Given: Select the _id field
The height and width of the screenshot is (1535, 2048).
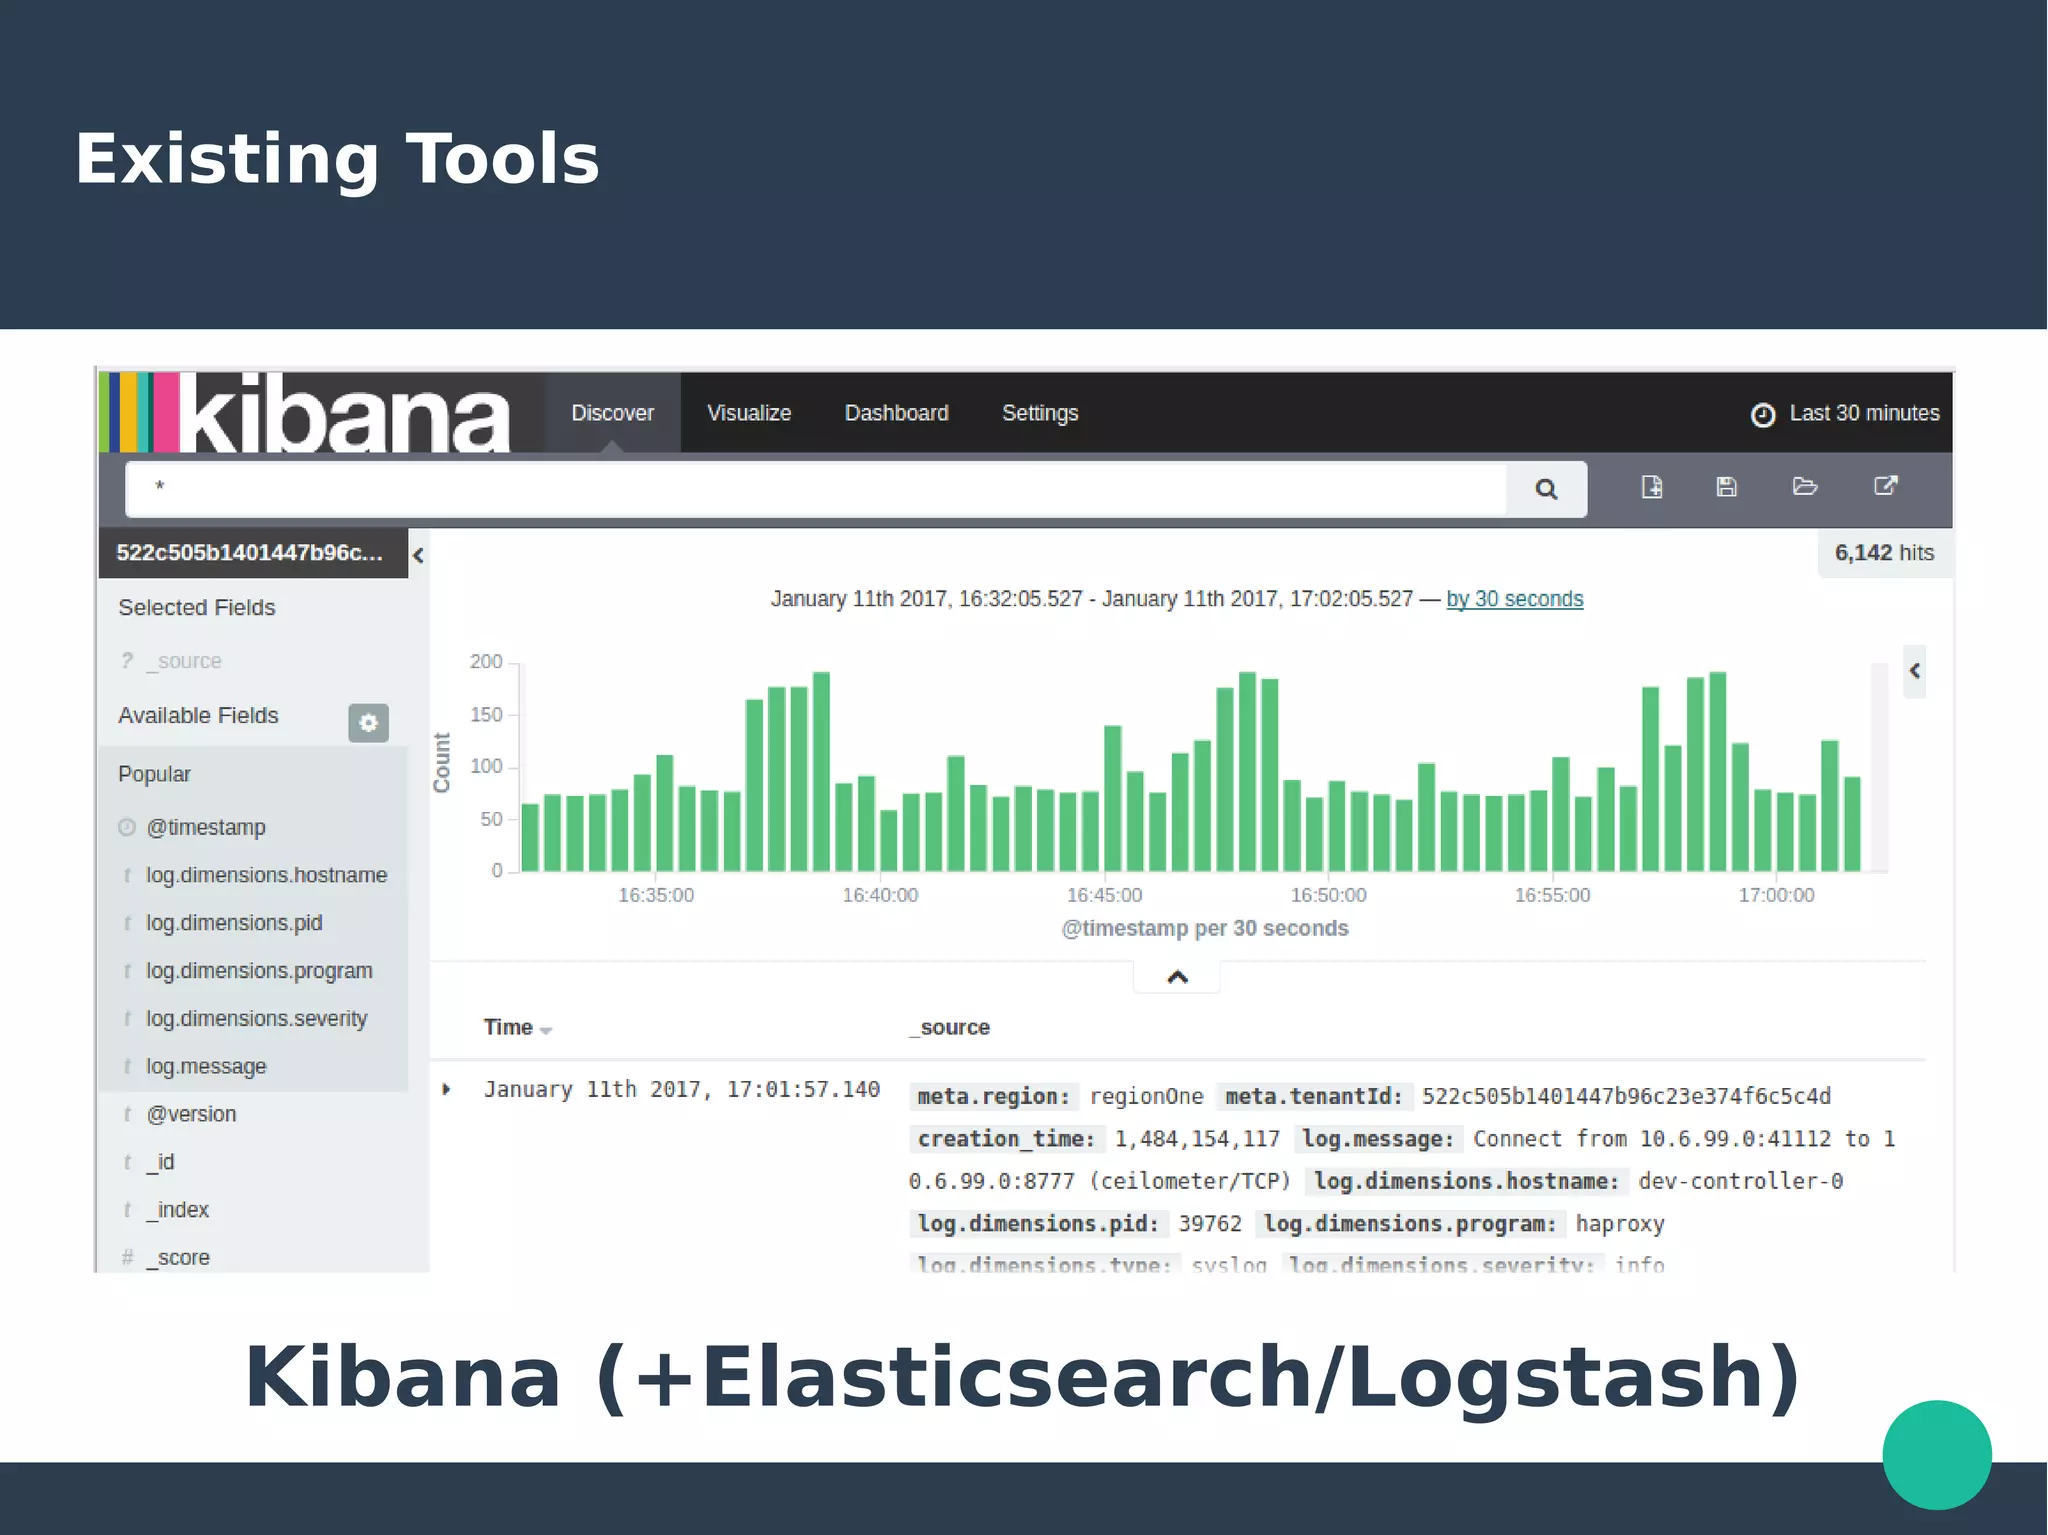Looking at the screenshot, I should coord(160,1162).
